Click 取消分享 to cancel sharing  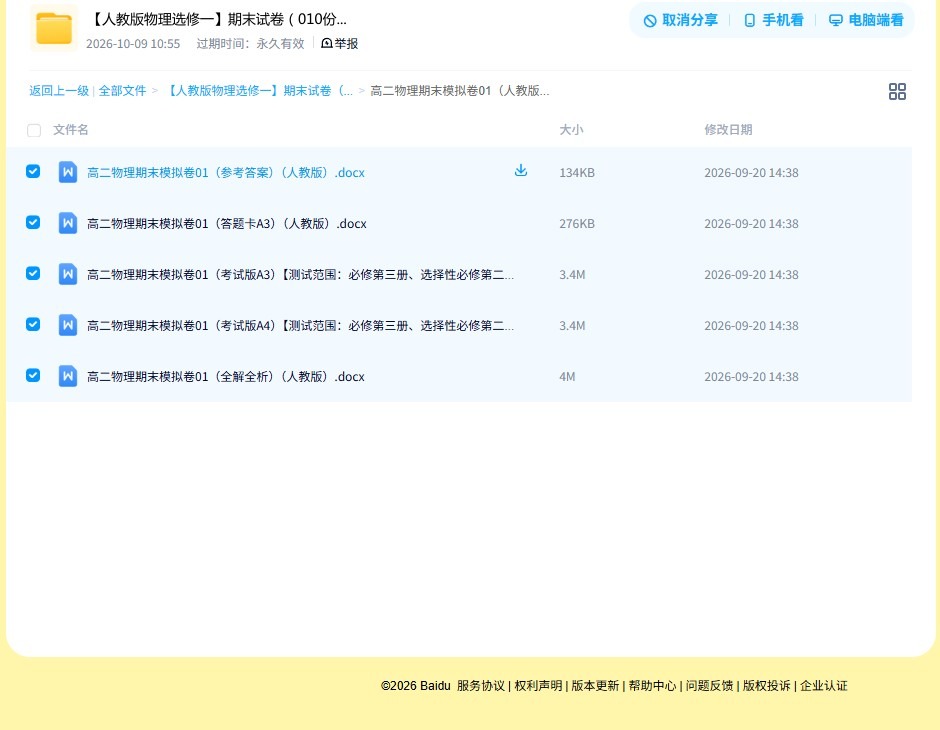(x=680, y=20)
